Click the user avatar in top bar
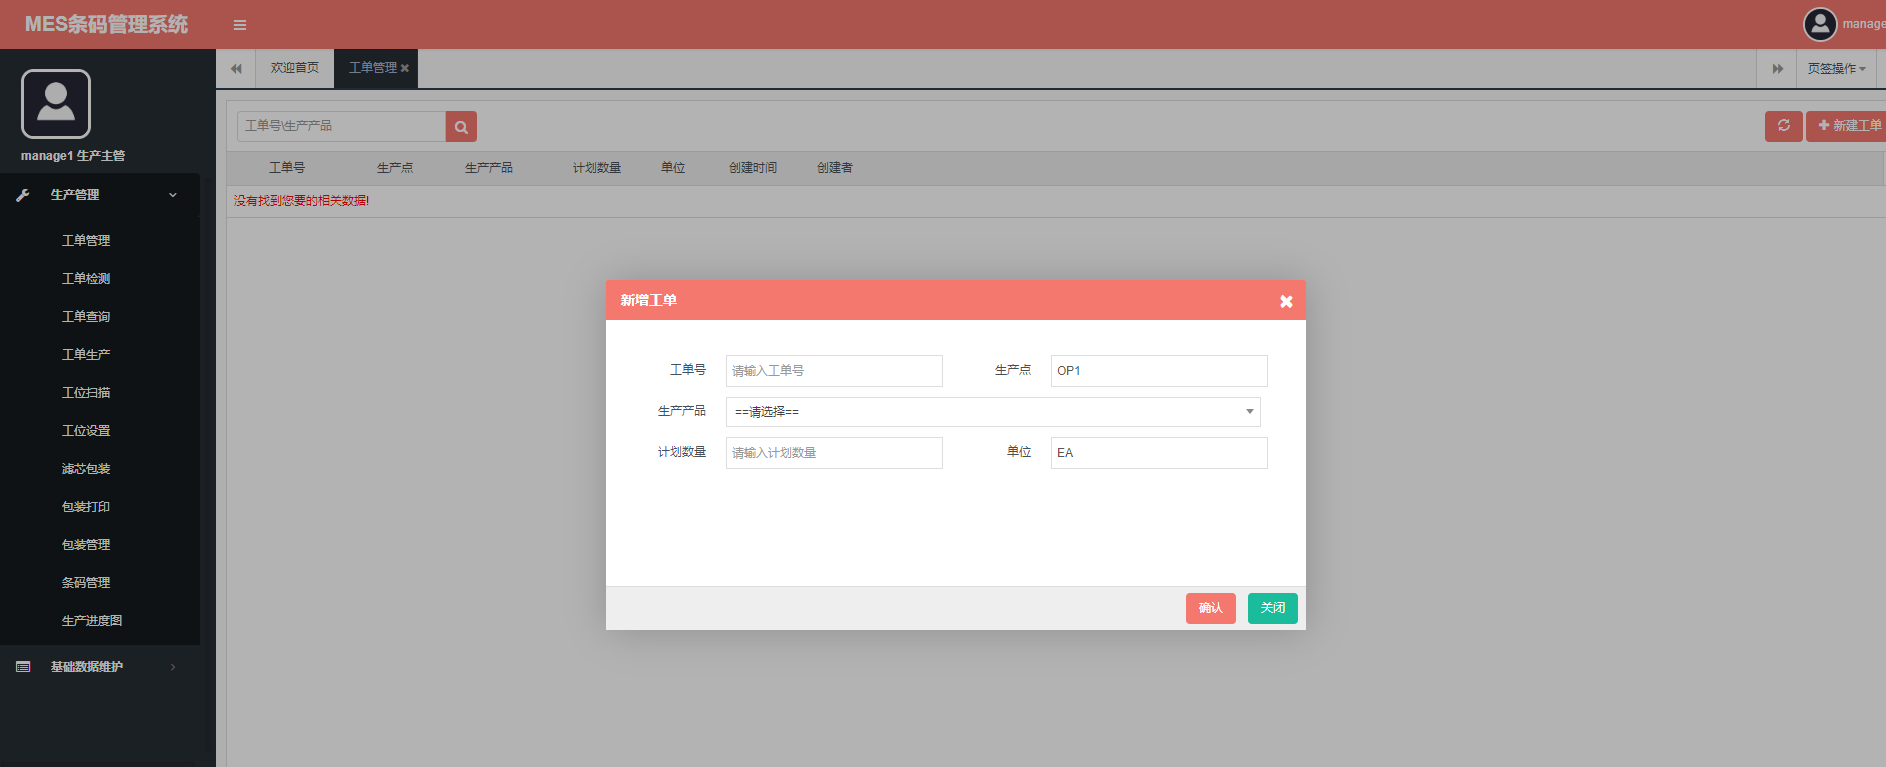 click(x=1819, y=24)
